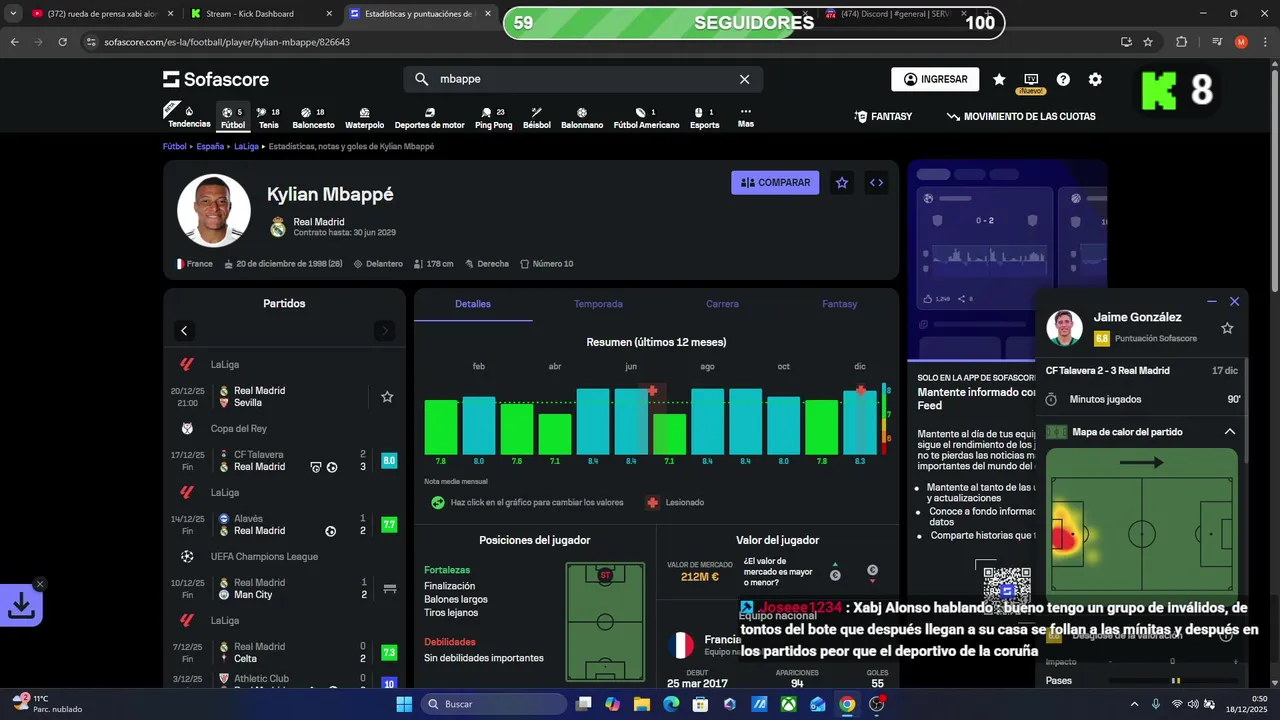Viewport: 1280px width, 720px height.
Task: Select the Béisbol sport icon
Action: [536, 118]
